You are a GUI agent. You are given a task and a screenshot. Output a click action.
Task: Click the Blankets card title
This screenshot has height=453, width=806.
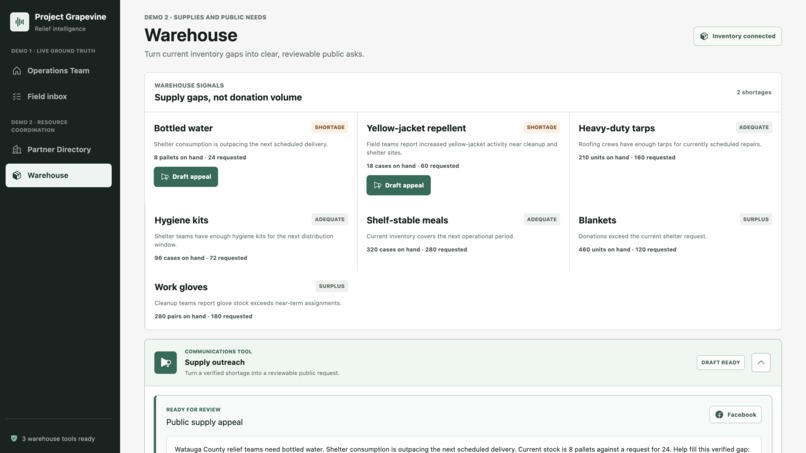597,220
